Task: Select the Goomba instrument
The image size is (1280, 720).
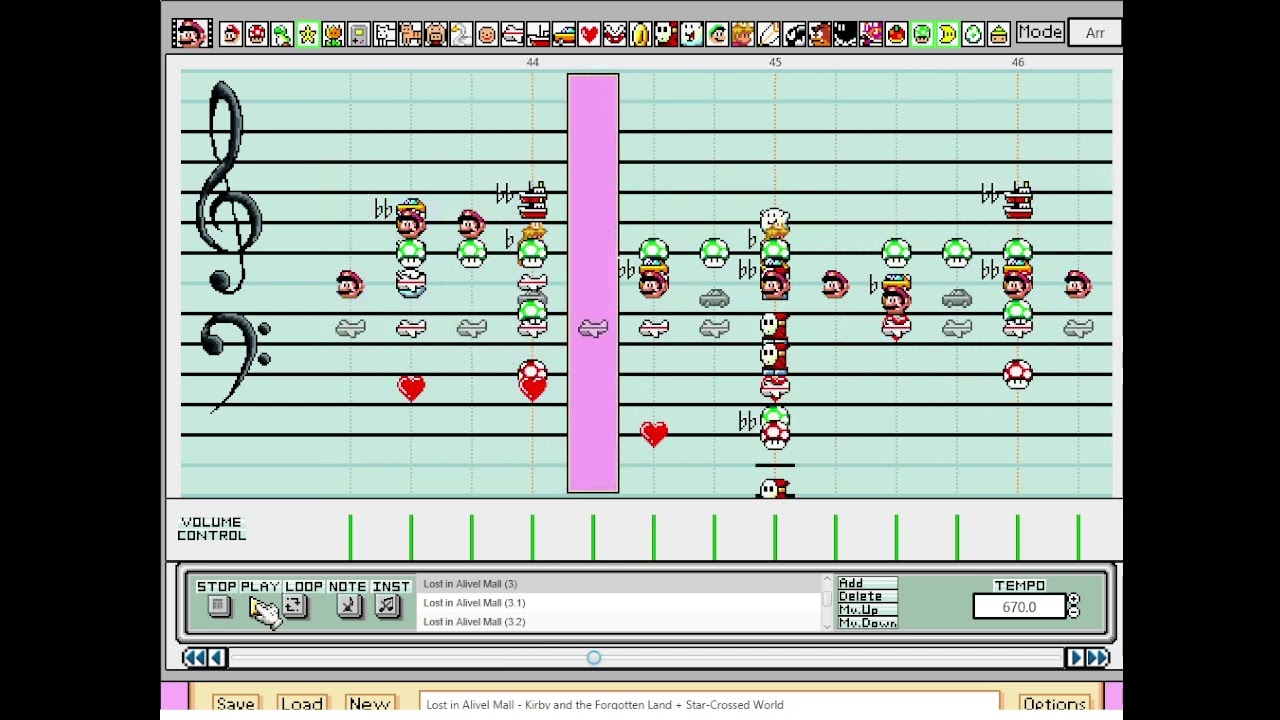Action: (819, 34)
